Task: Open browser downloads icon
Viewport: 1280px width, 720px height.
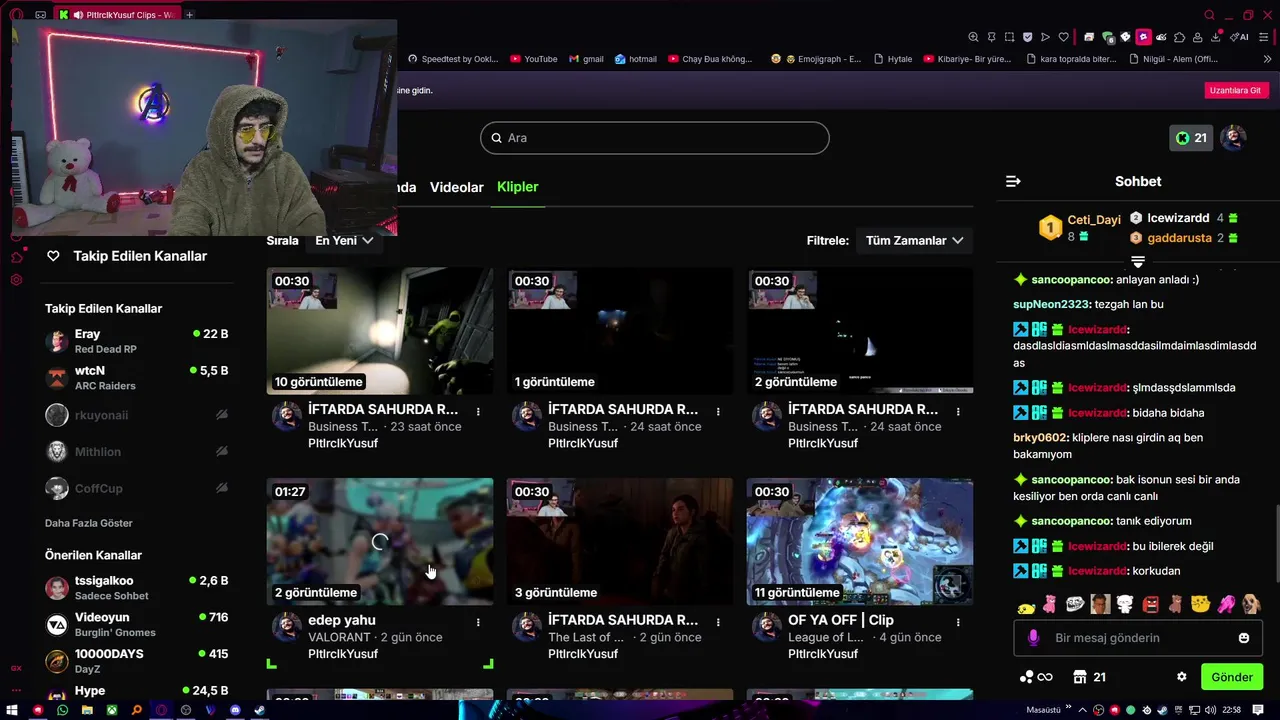Action: tap(1215, 37)
